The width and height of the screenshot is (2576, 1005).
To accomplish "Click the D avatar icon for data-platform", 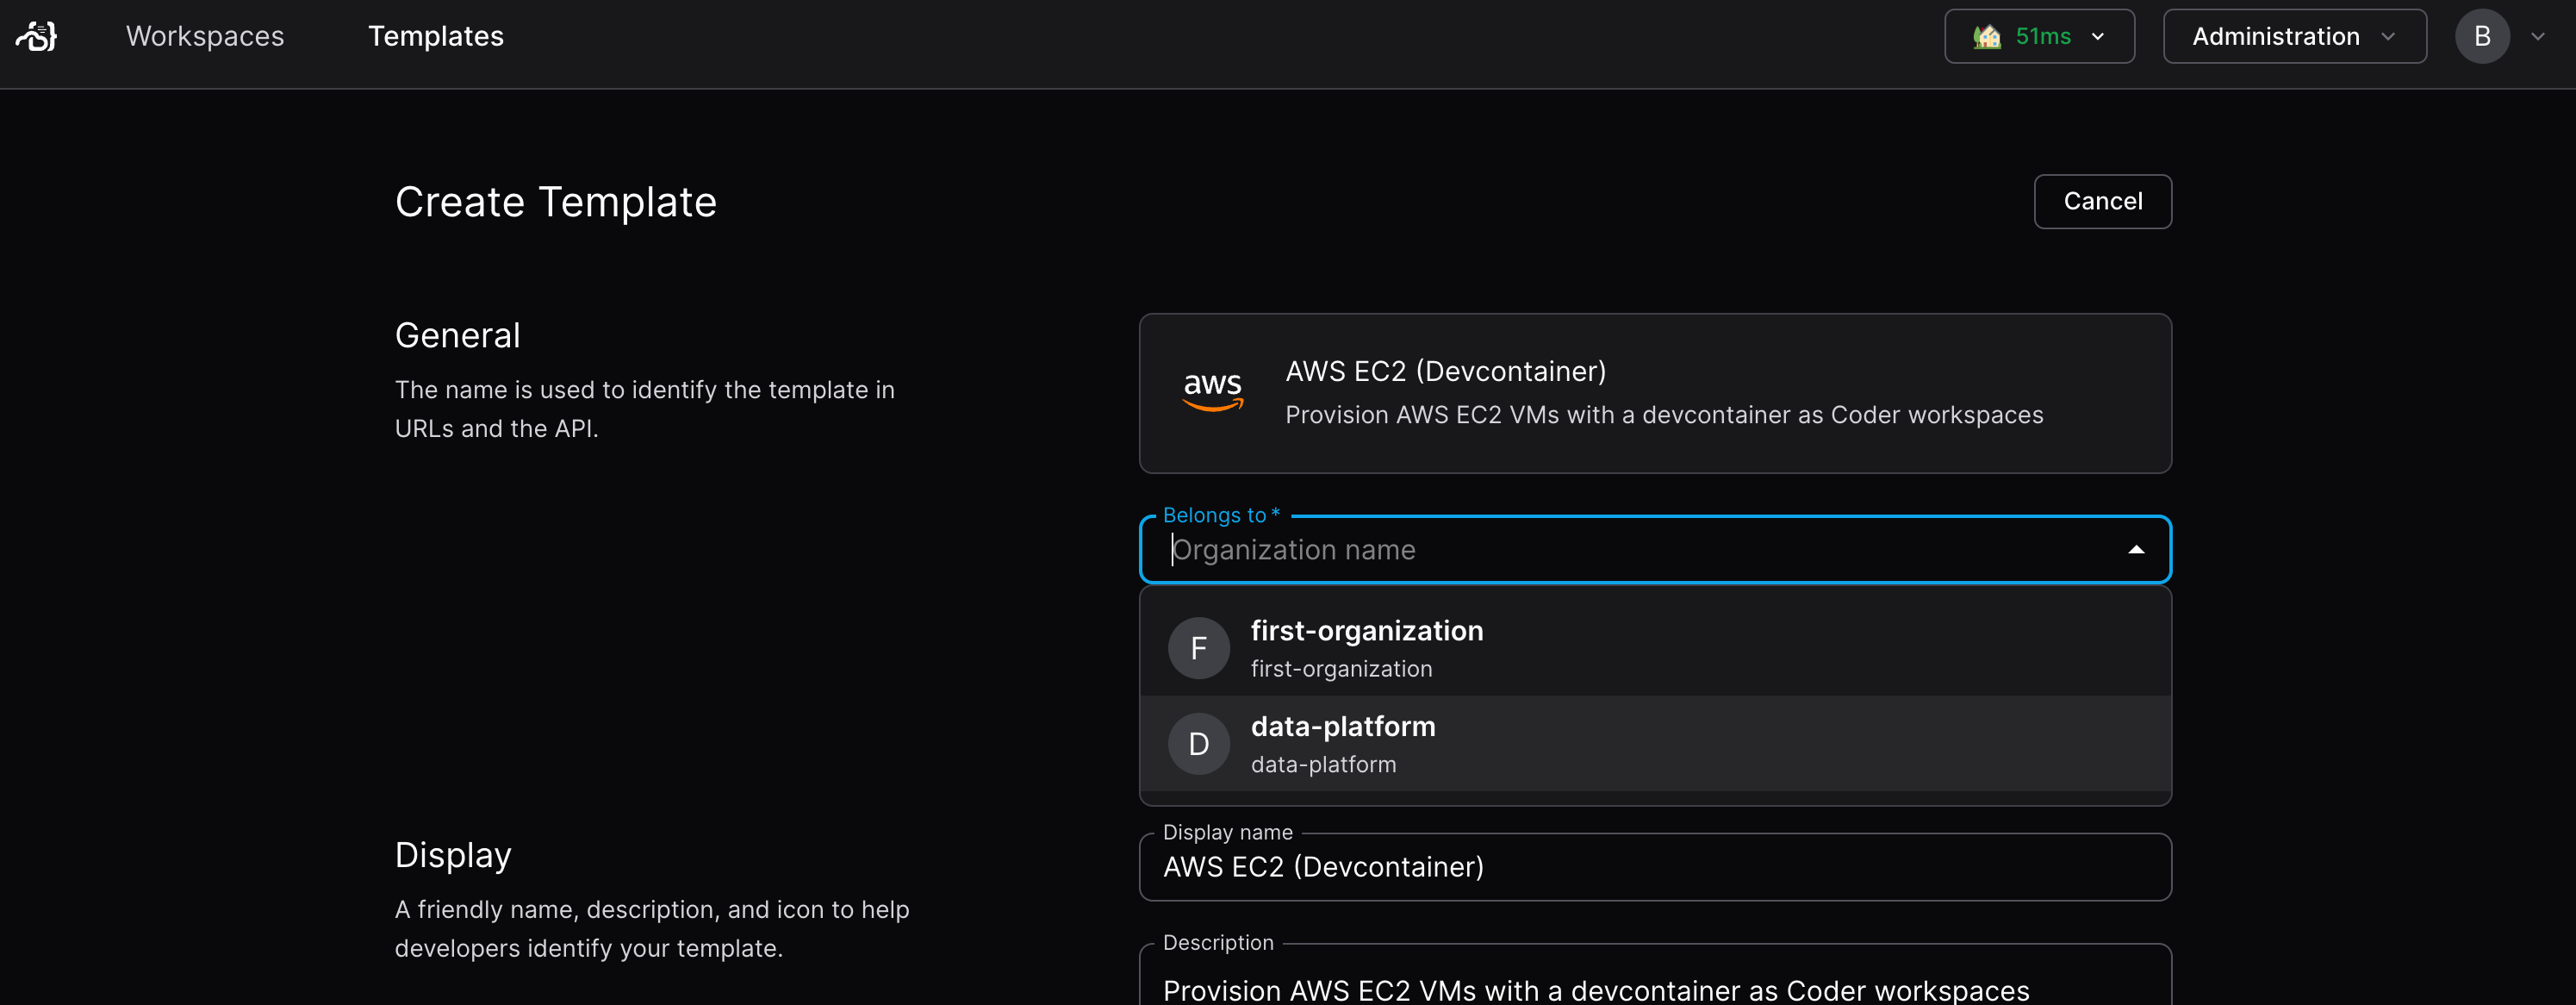I will click(1201, 742).
